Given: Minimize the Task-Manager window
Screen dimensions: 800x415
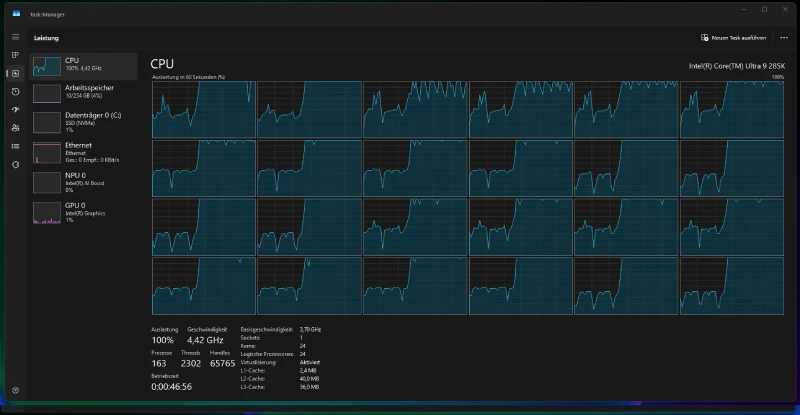Looking at the screenshot, I should coord(744,9).
